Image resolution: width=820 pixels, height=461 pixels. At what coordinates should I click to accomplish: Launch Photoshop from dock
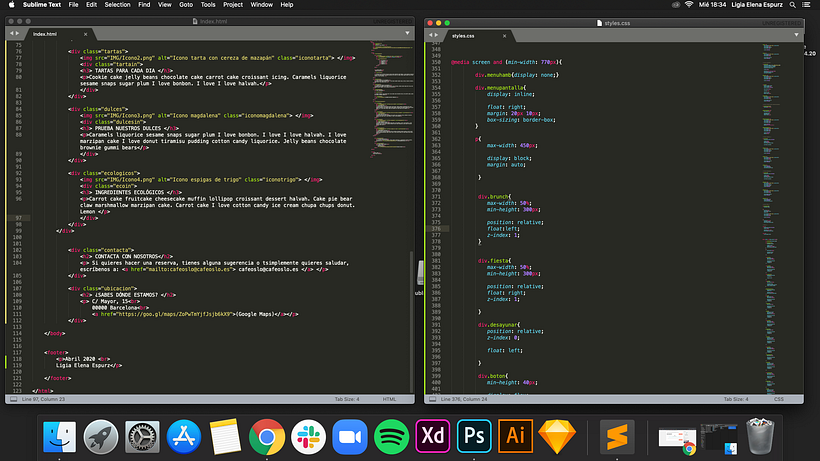tap(474, 436)
